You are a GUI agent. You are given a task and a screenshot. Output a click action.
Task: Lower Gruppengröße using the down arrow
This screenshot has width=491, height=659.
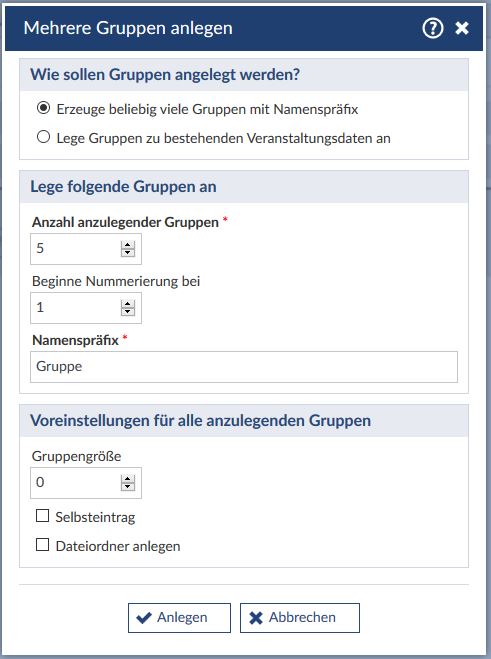coord(128,486)
